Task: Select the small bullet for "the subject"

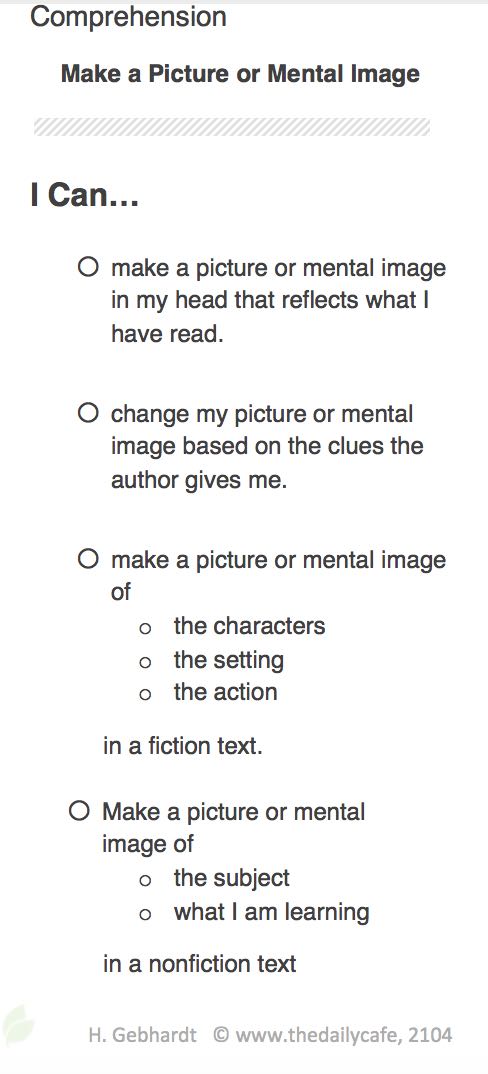Action: pyautogui.click(x=145, y=880)
